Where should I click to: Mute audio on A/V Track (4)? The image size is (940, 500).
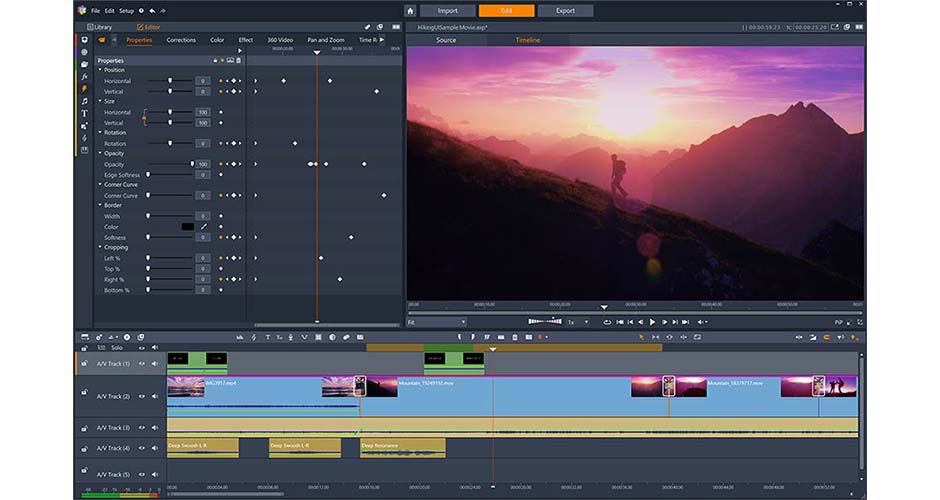click(x=154, y=448)
